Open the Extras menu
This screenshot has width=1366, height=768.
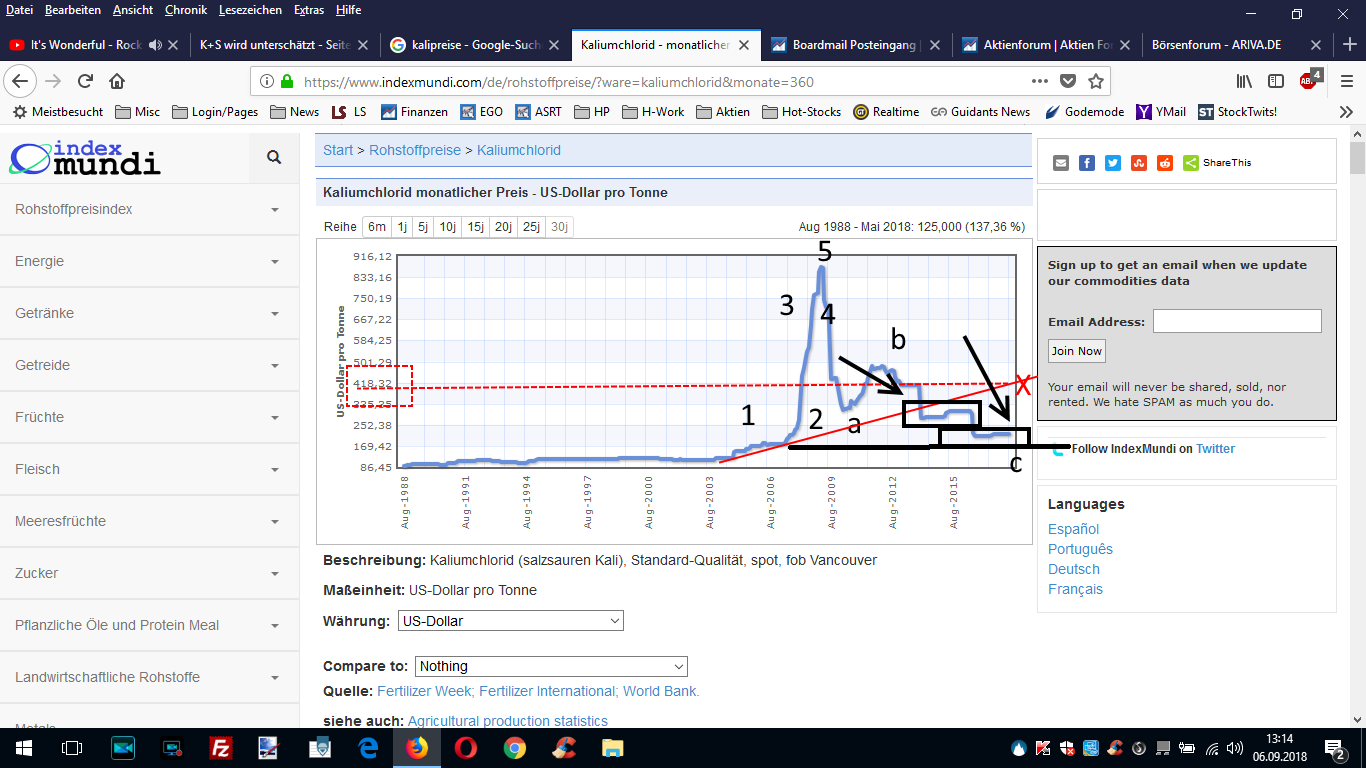coord(309,10)
